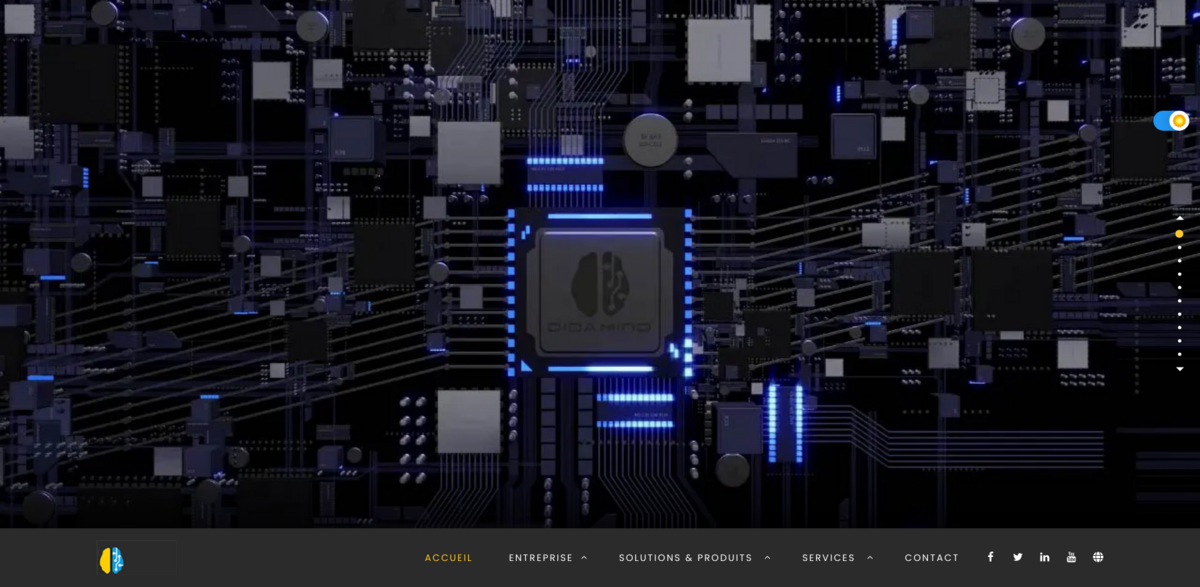Click the highlighted orange pagination dot

(1179, 232)
